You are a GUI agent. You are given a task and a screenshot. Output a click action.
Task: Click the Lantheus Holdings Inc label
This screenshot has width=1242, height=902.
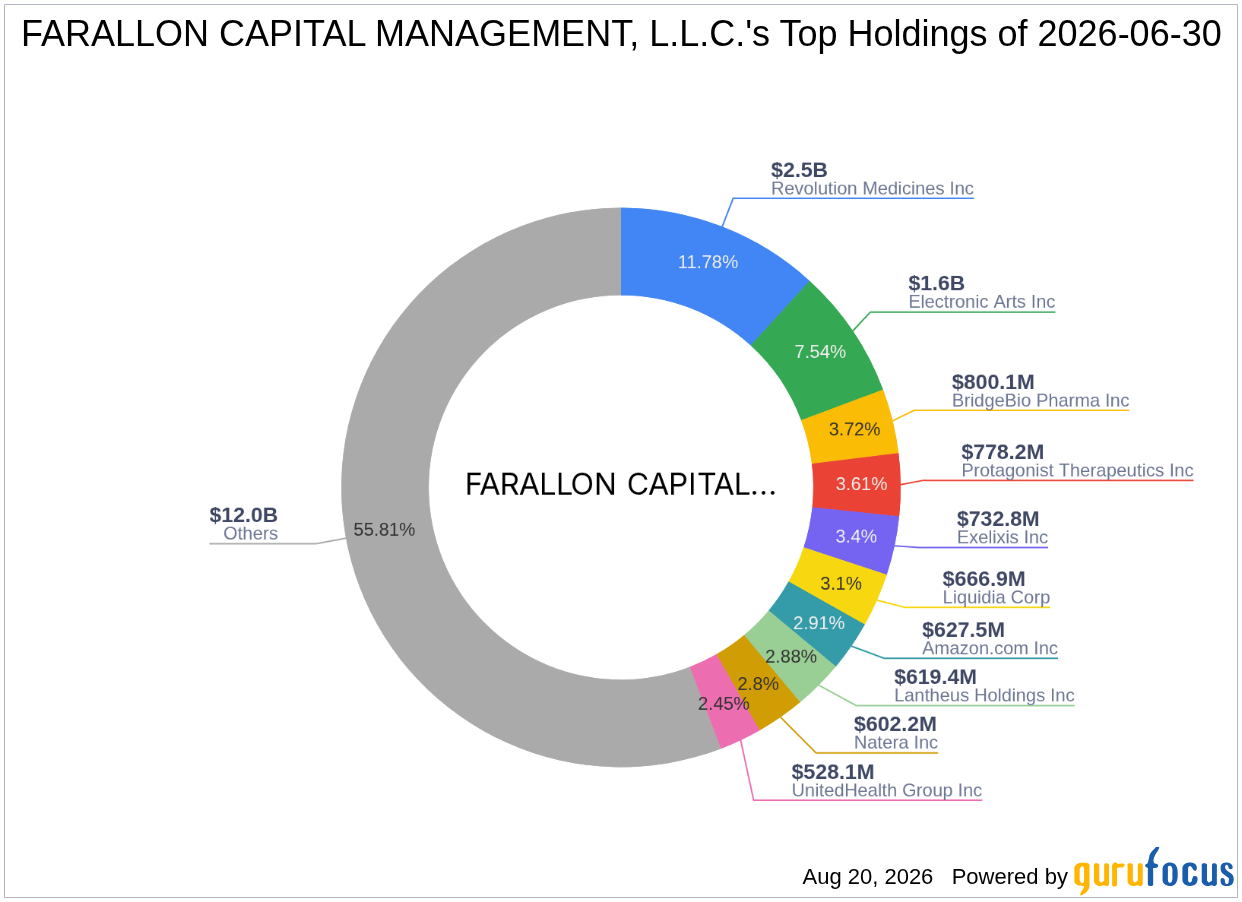coord(984,696)
